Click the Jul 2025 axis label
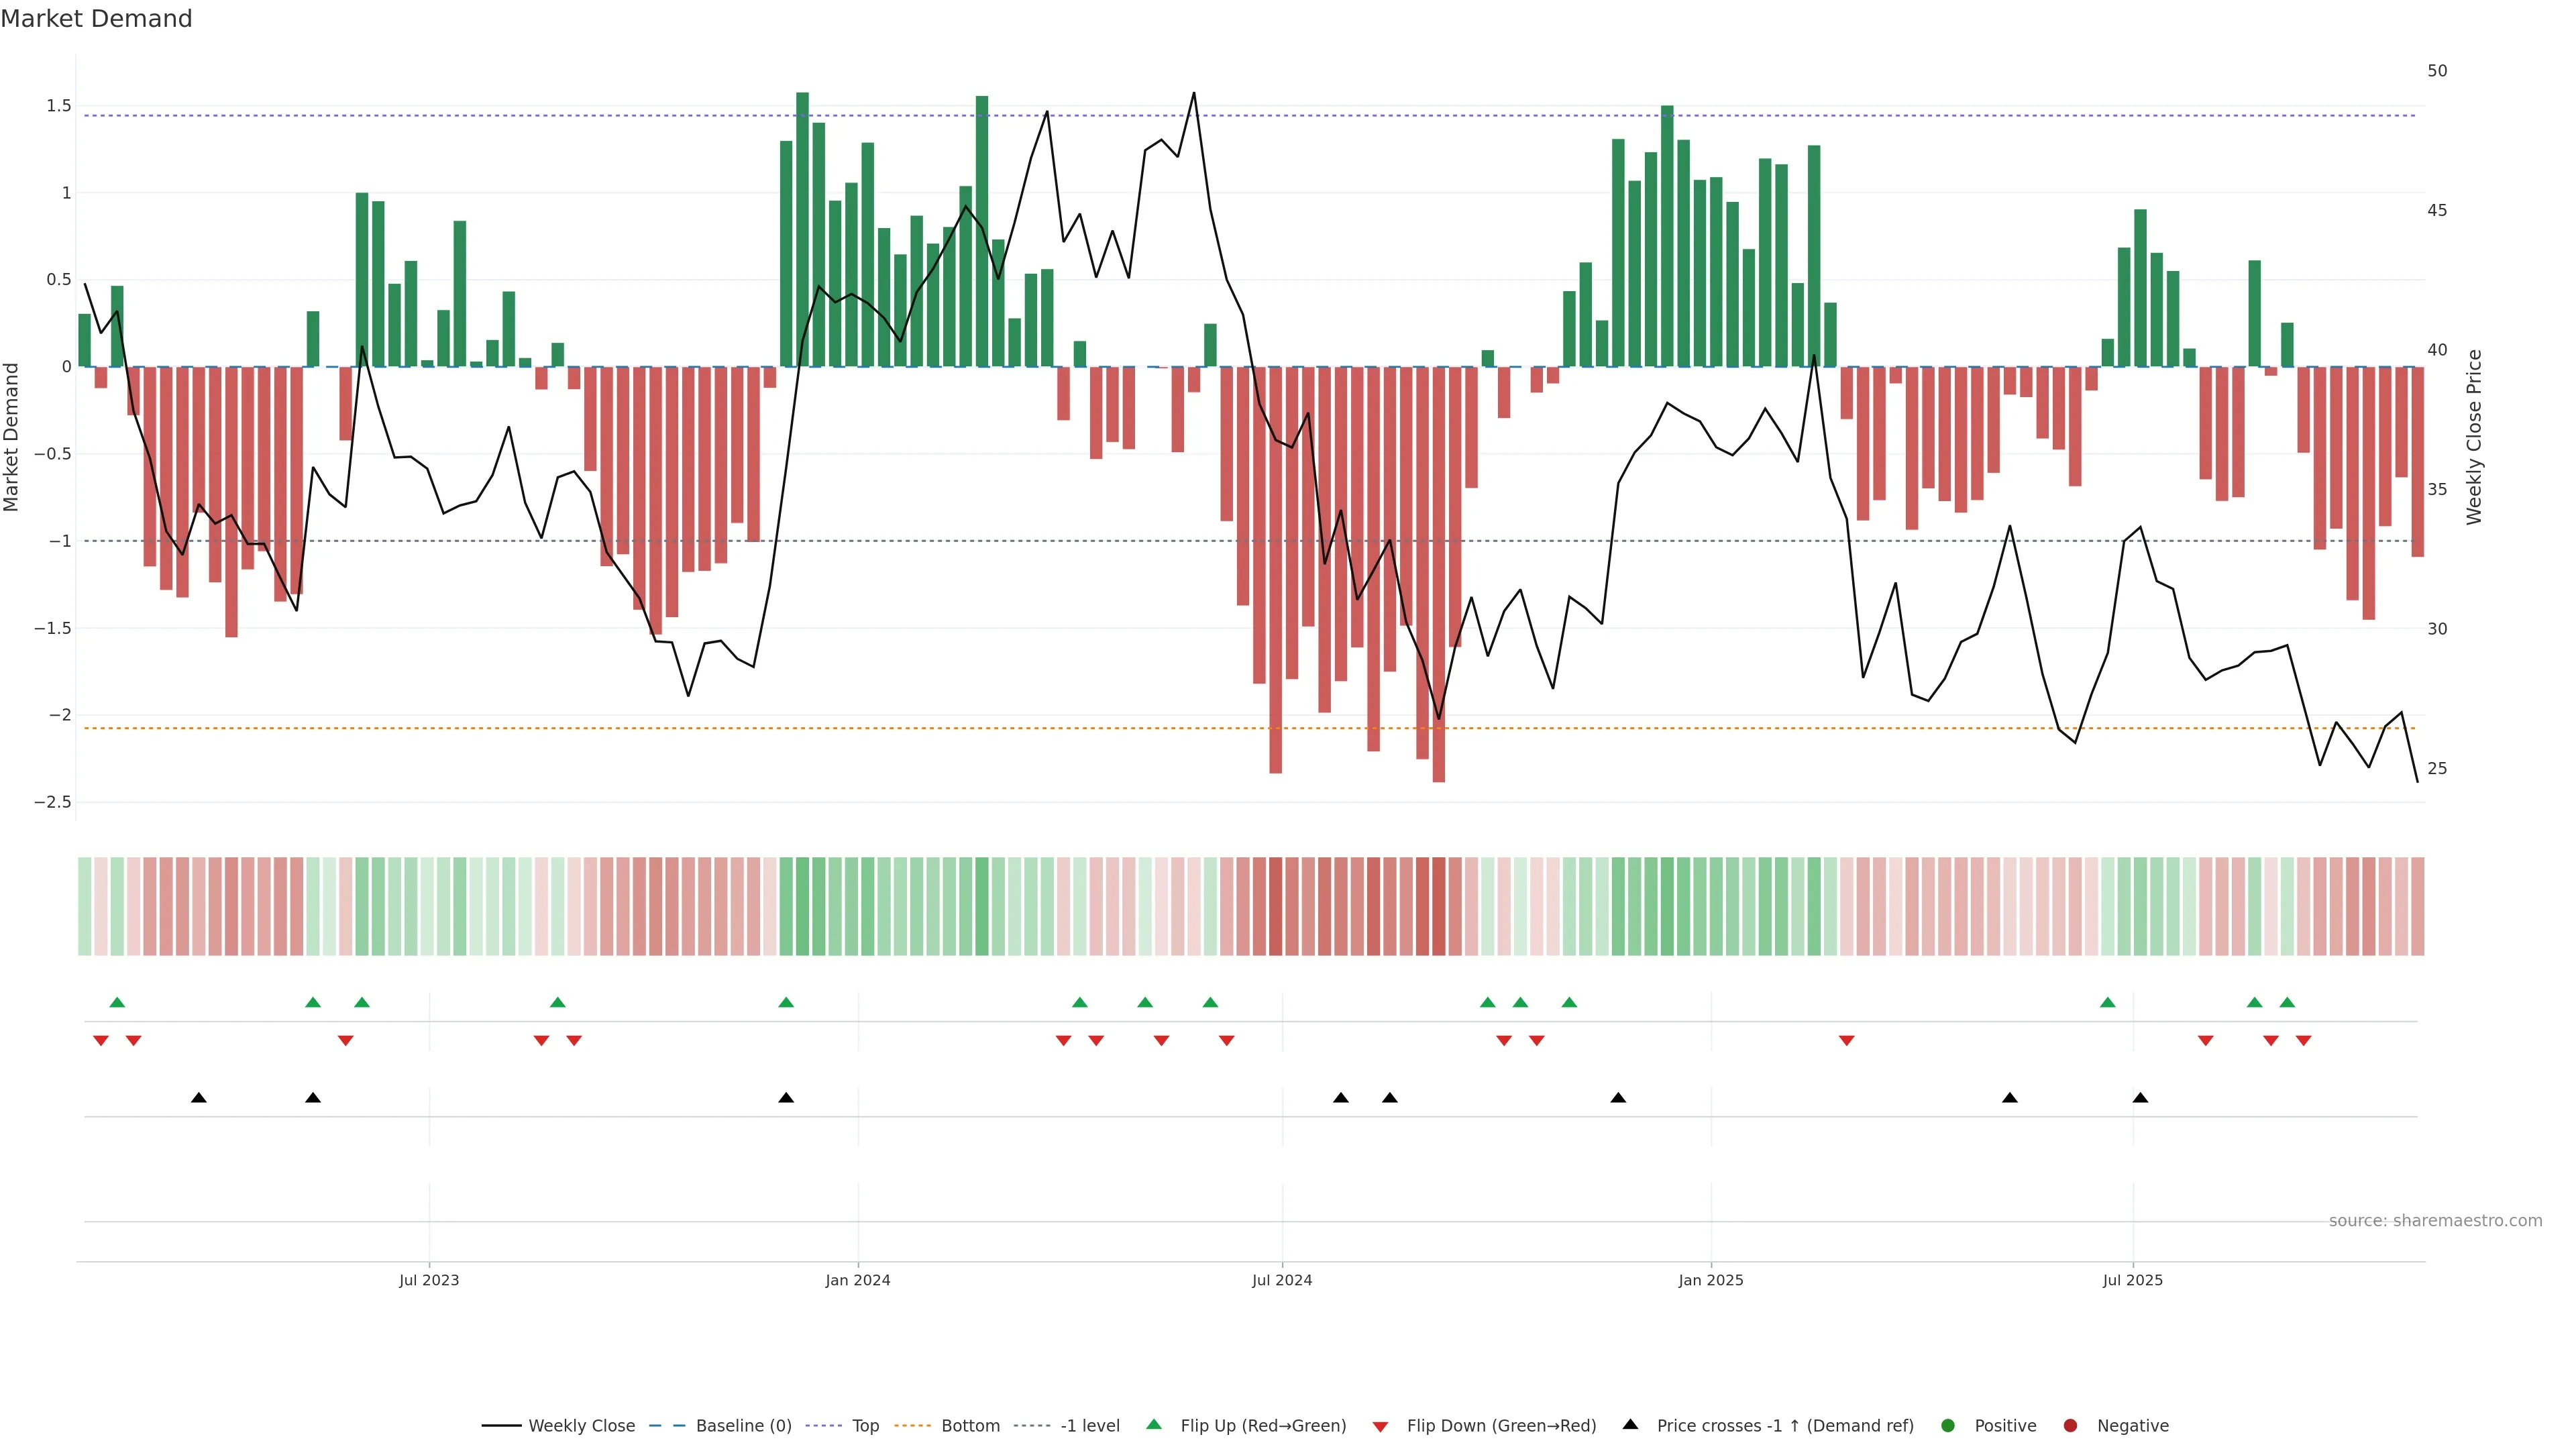Viewport: 2576px width, 1449px height. point(2132,1280)
